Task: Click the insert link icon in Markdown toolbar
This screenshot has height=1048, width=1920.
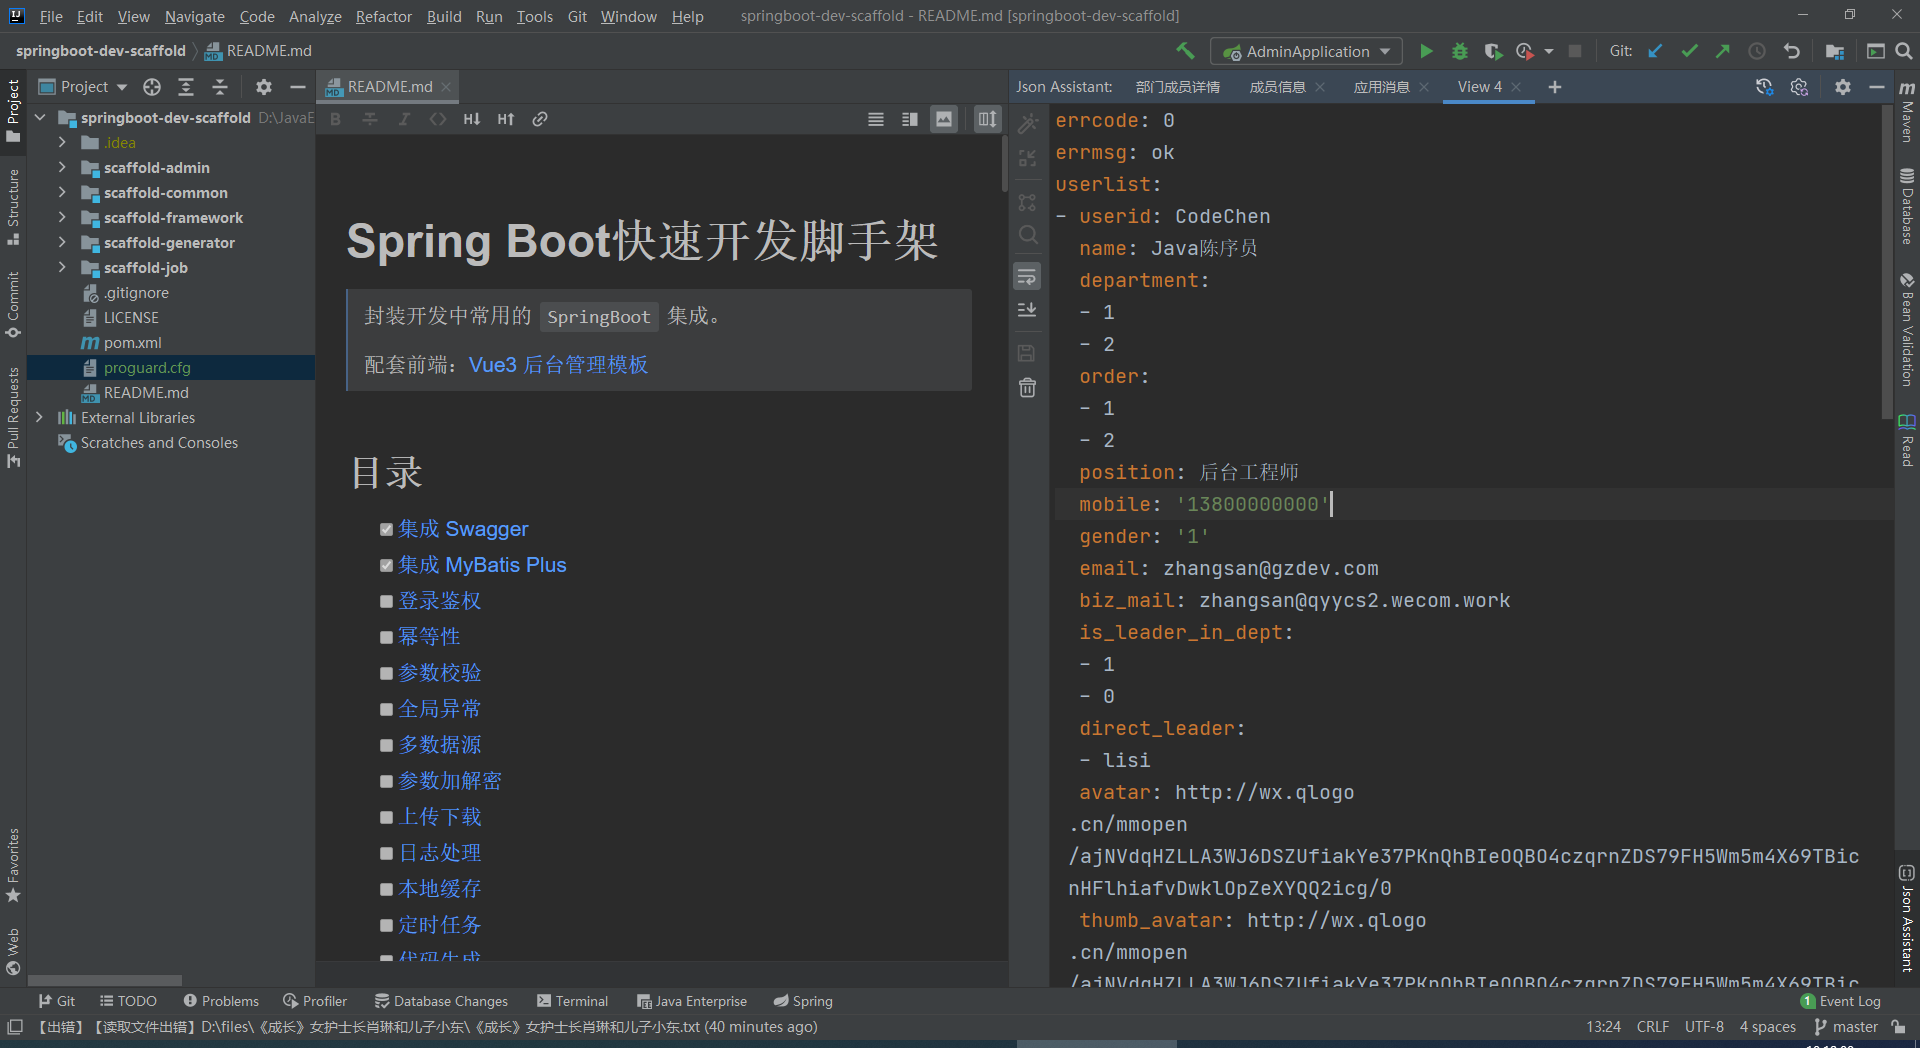Action: click(x=539, y=119)
